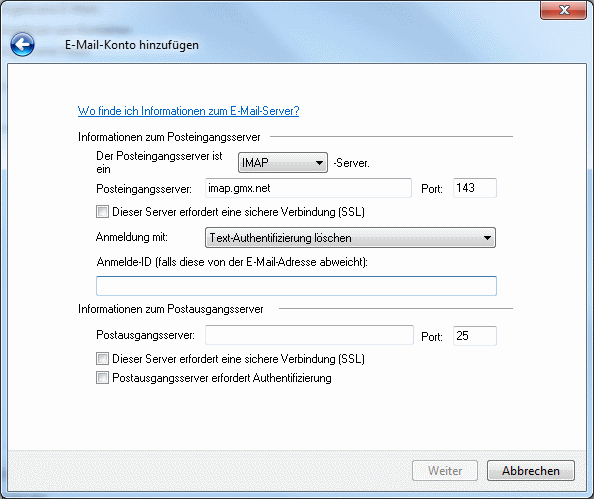This screenshot has width=594, height=499.
Task: Click the Abbrechen button
Action: pyautogui.click(x=531, y=471)
